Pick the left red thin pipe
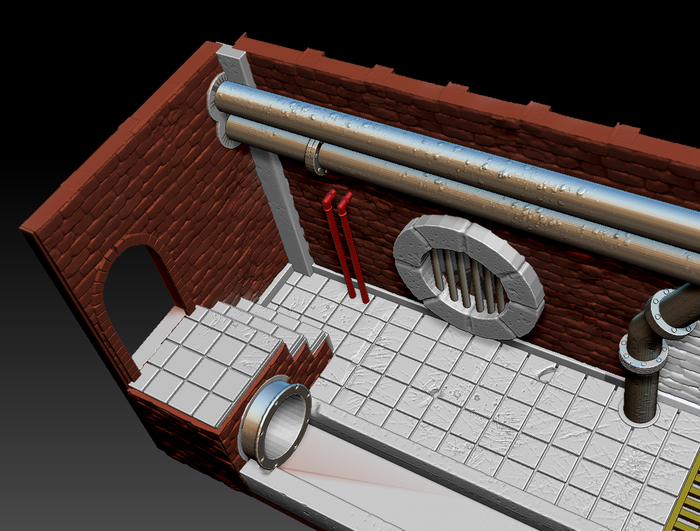Image resolution: width=700 pixels, height=531 pixels. 339,244
